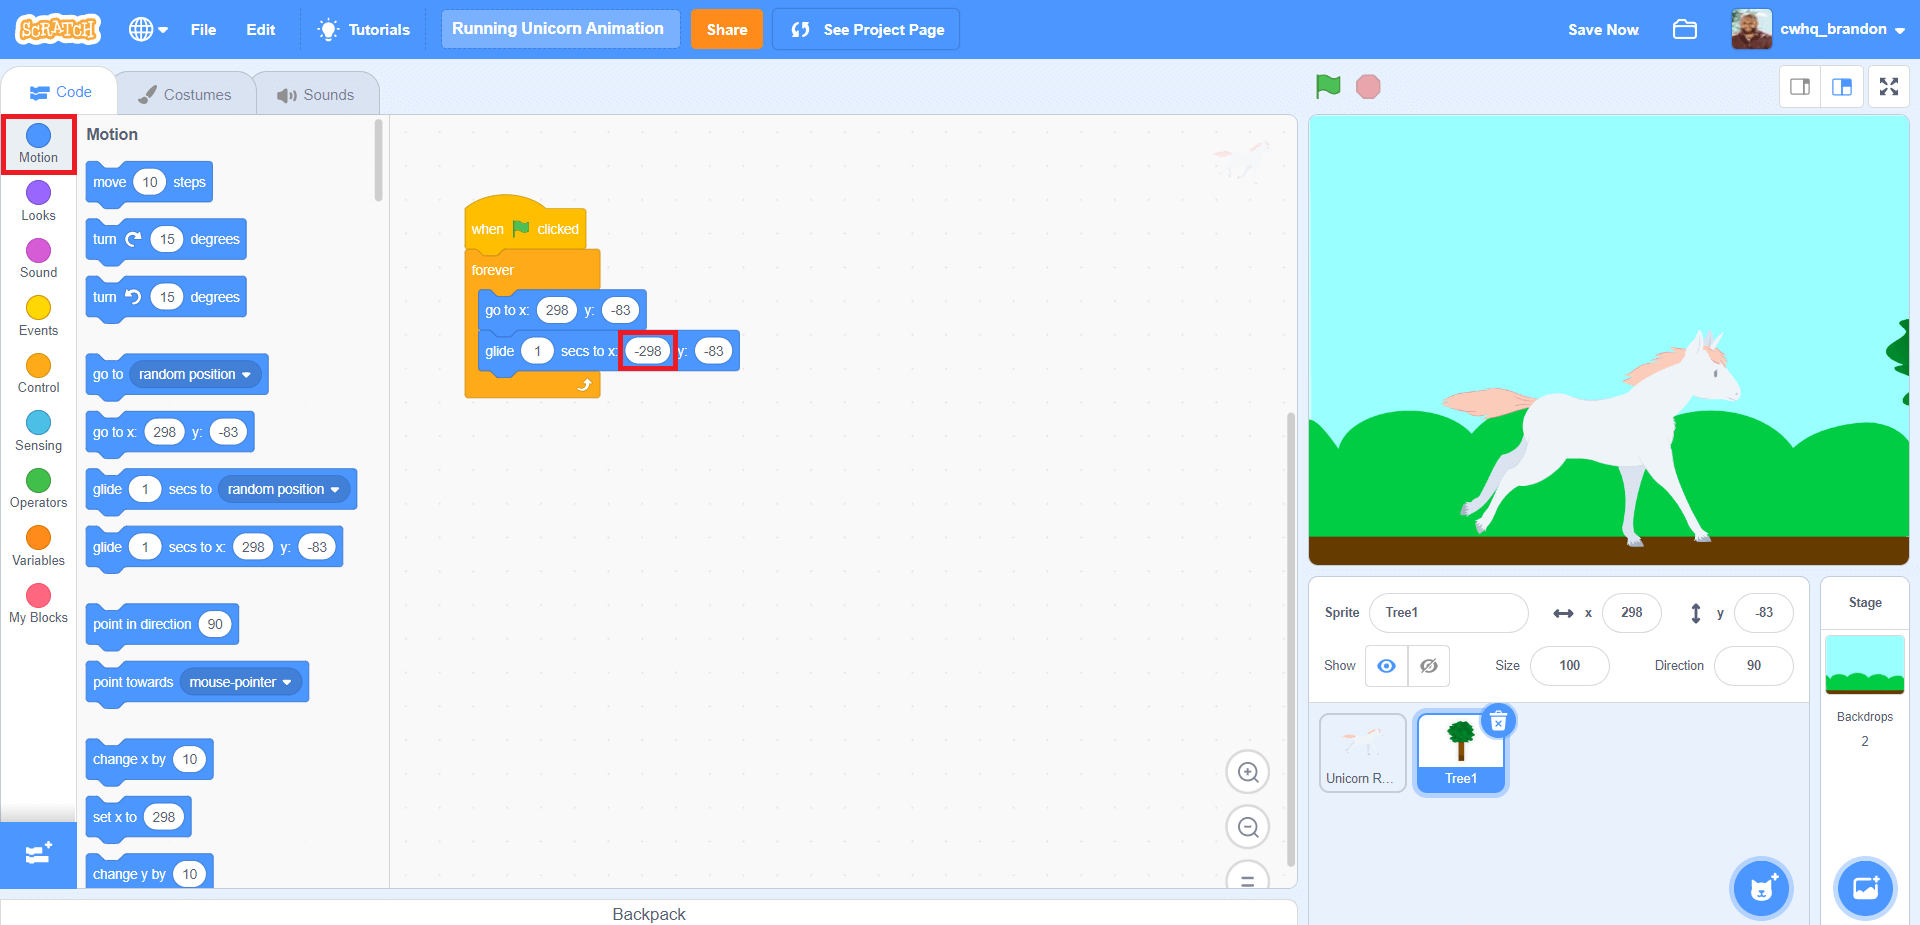Screen dimensions: 1920x925
Task: Click the green flag to run project
Action: click(1327, 86)
